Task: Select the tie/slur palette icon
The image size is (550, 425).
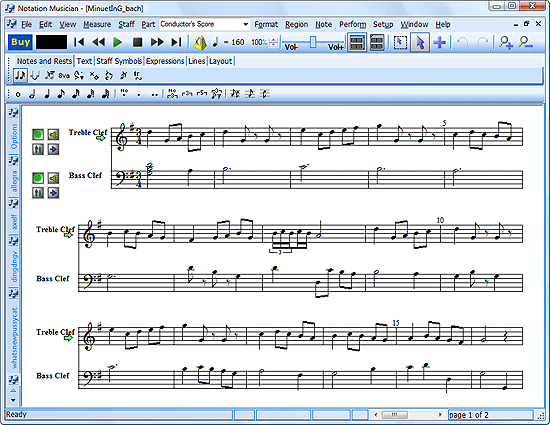Action: [x=35, y=75]
